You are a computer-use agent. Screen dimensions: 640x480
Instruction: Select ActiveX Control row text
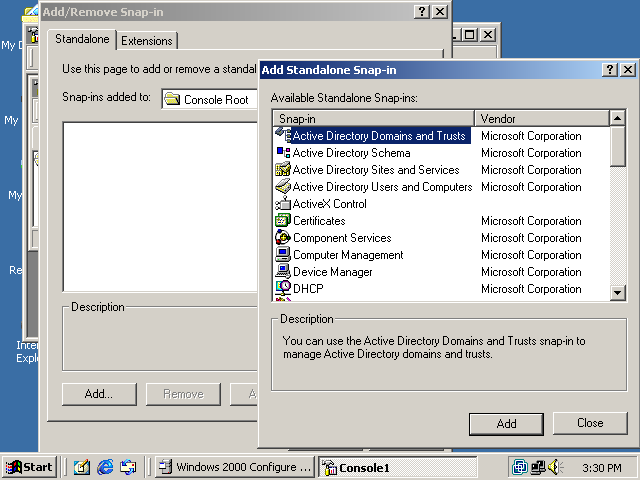point(330,204)
